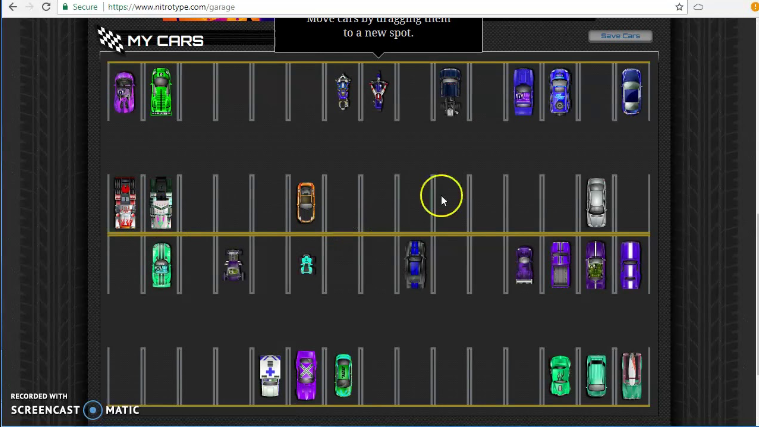The width and height of the screenshot is (759, 427).
Task: Bookmark this page with the star icon
Action: (680, 7)
